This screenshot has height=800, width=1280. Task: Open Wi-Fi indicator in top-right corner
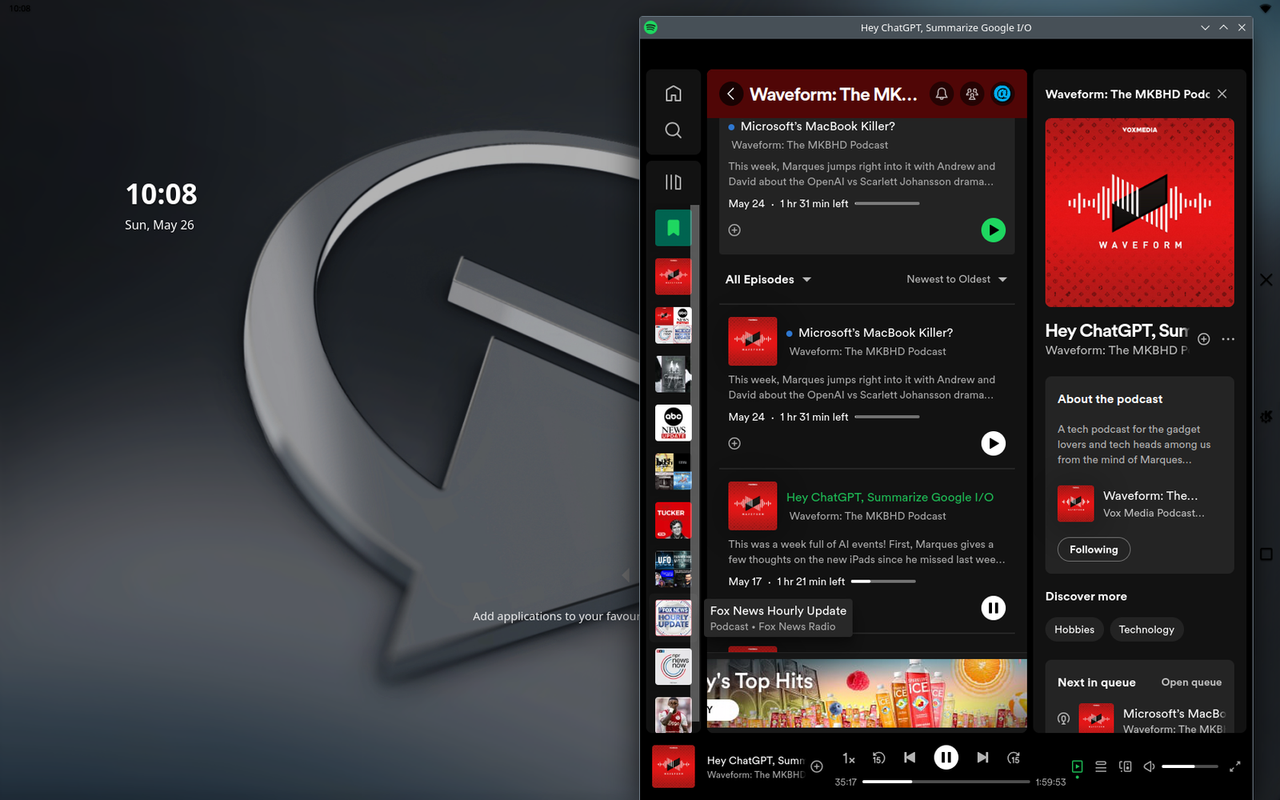click(x=1266, y=8)
